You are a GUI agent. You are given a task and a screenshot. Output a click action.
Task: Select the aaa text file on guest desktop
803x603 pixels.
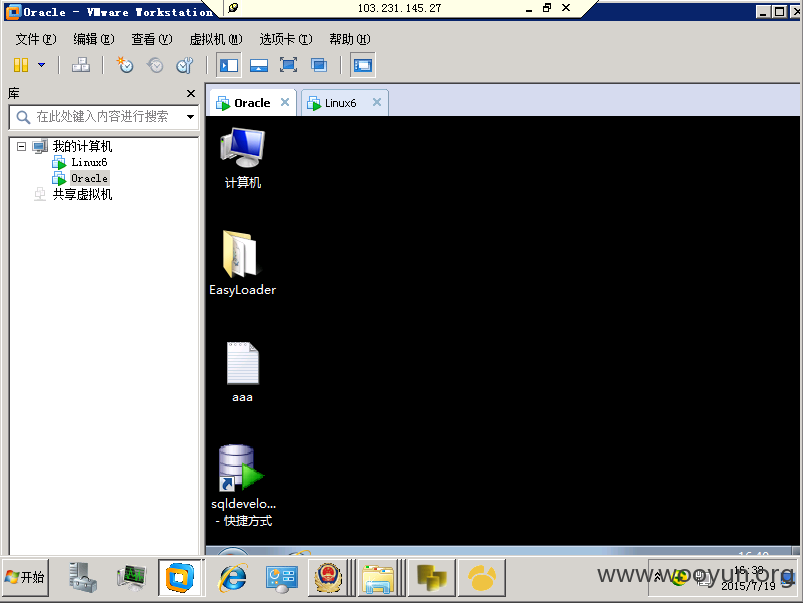[242, 372]
